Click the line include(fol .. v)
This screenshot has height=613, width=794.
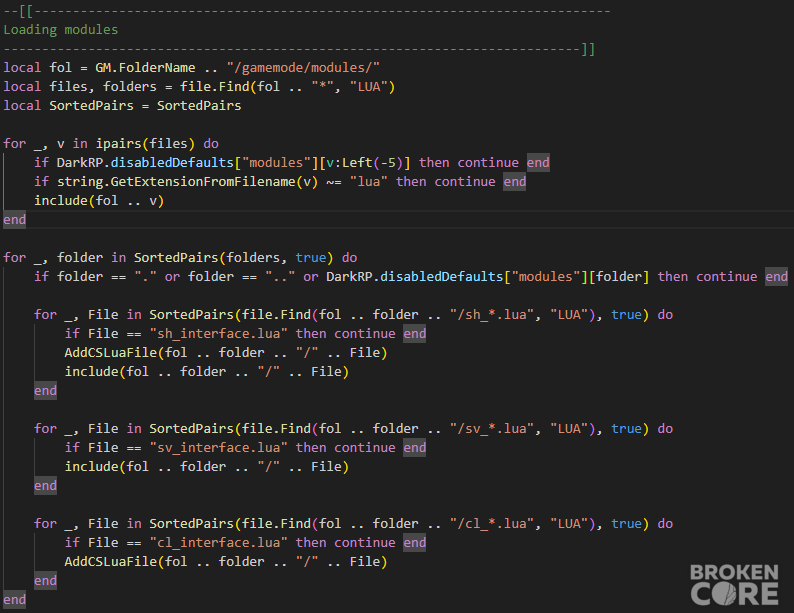coord(99,201)
